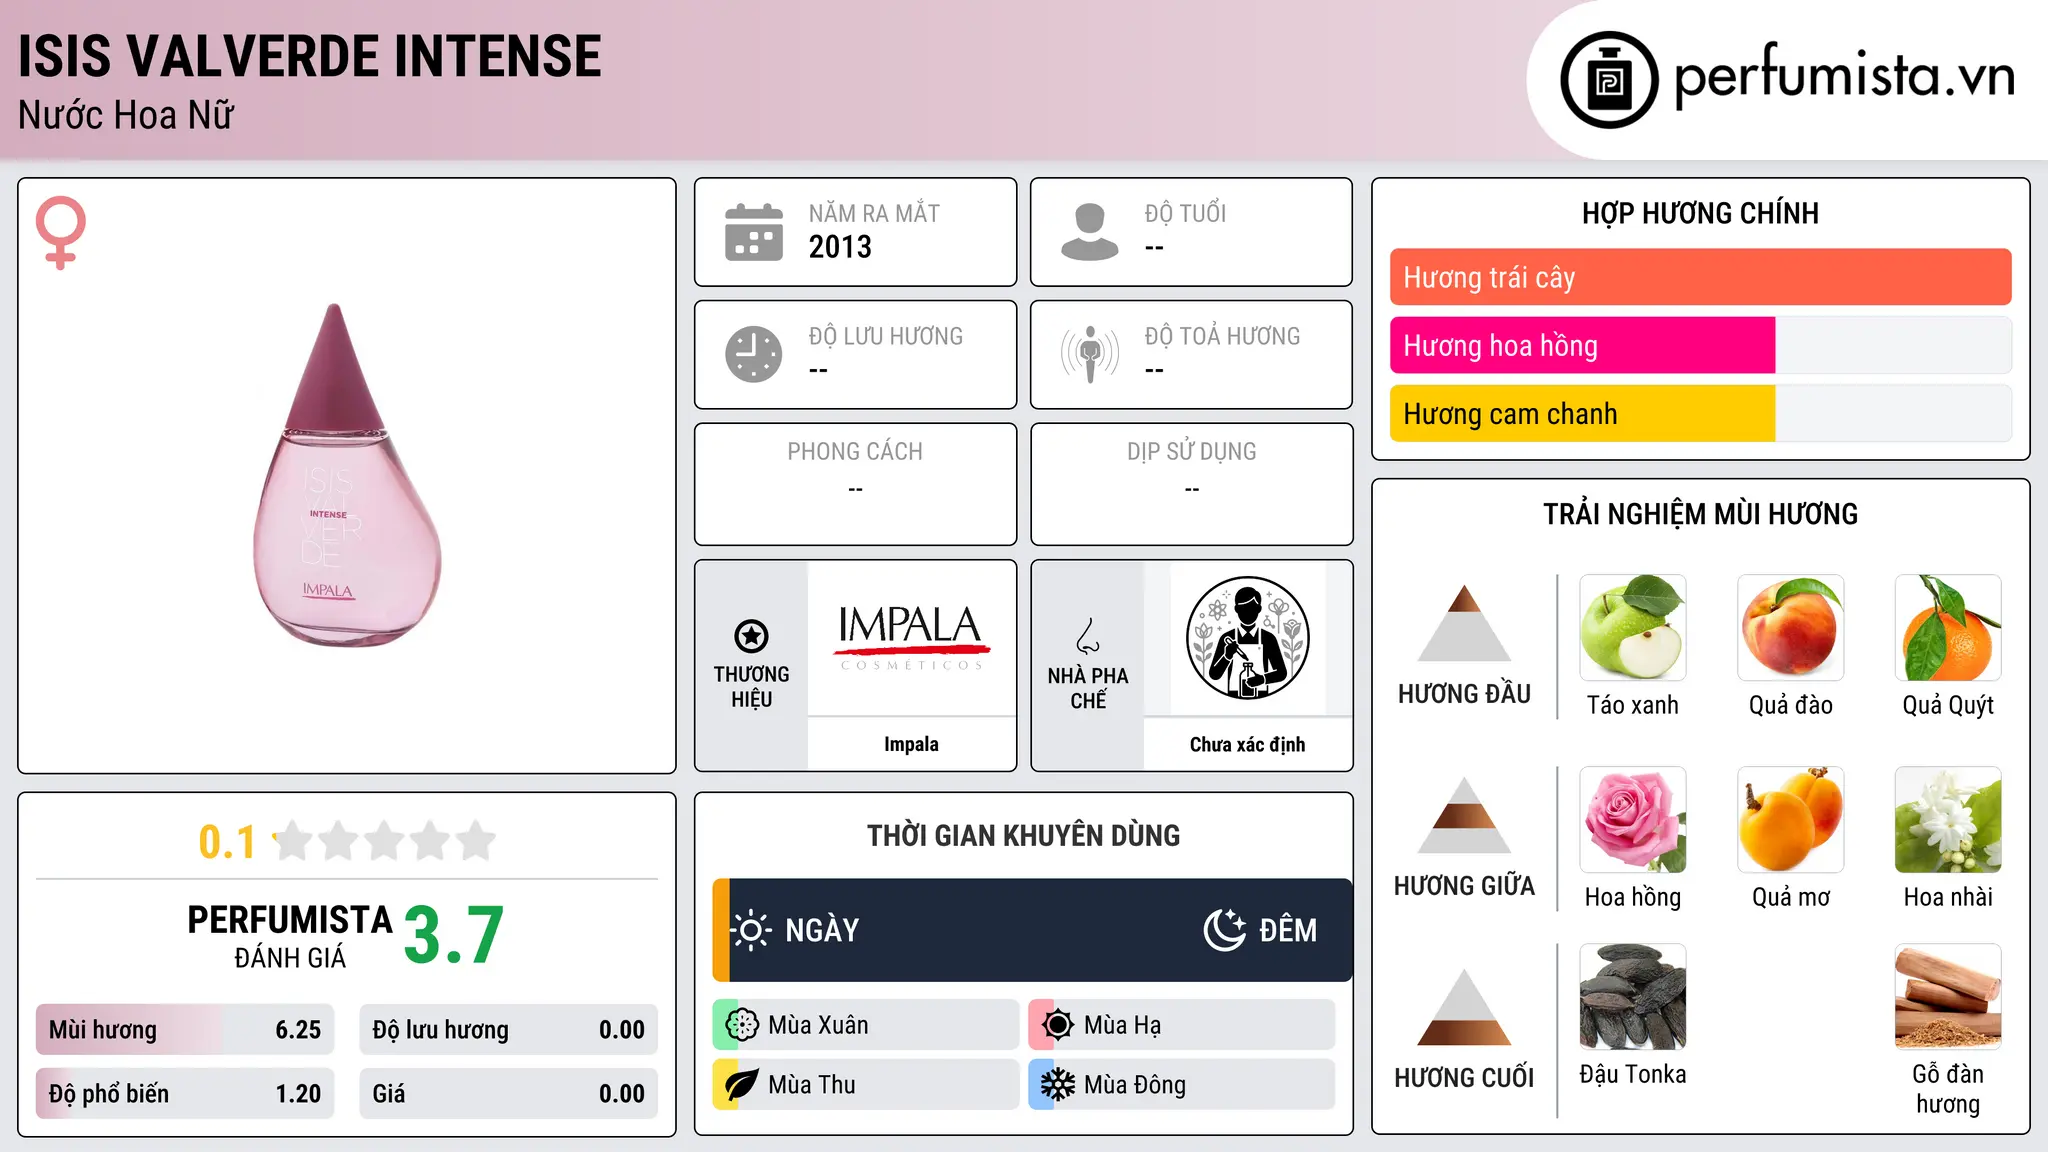Viewport: 2048px width, 1152px height.
Task: Click the star badge icon above Thương hiệu
Action: (x=751, y=635)
